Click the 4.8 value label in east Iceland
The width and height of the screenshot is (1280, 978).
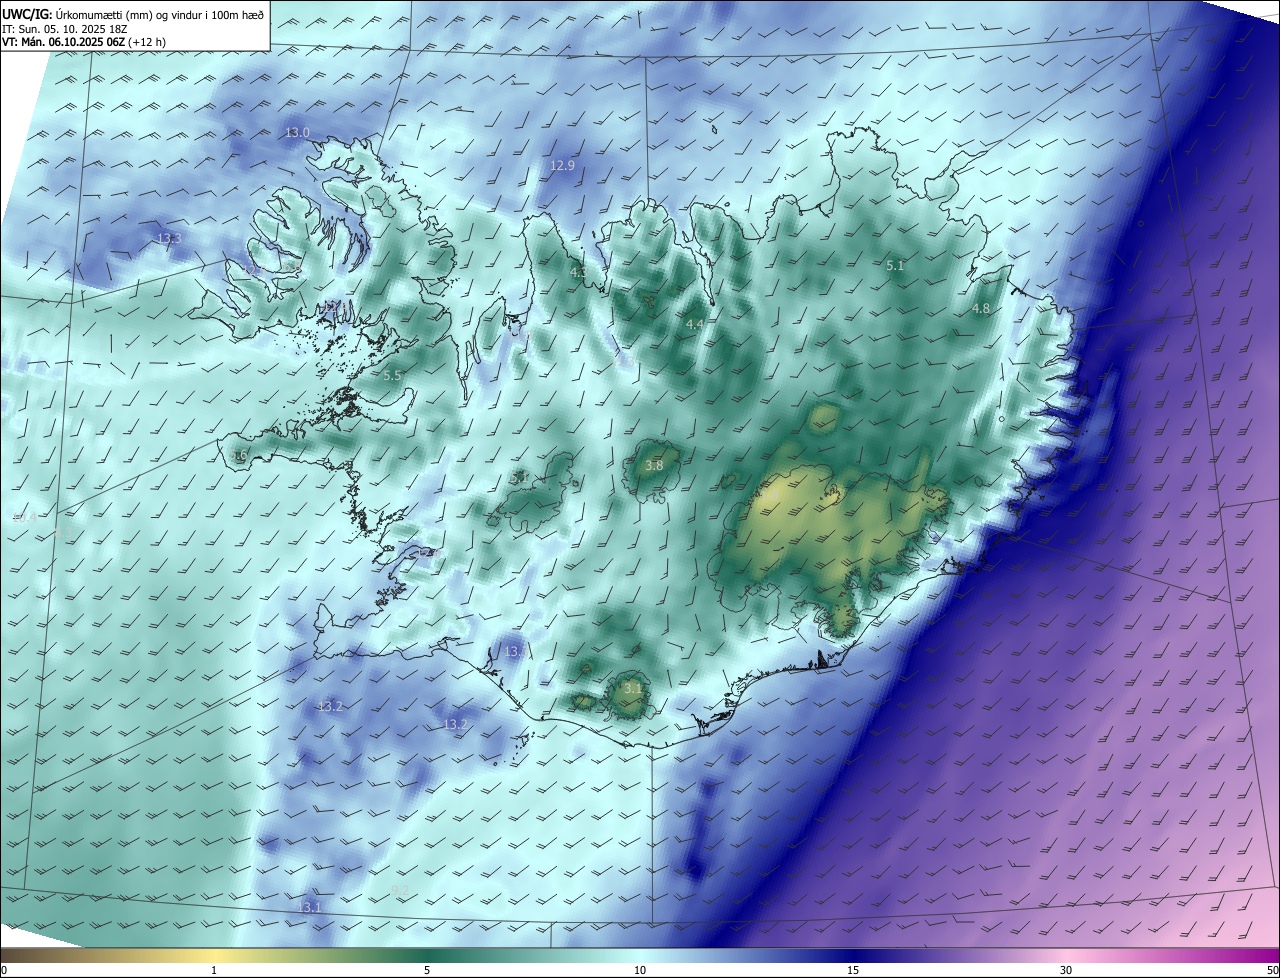click(x=981, y=309)
